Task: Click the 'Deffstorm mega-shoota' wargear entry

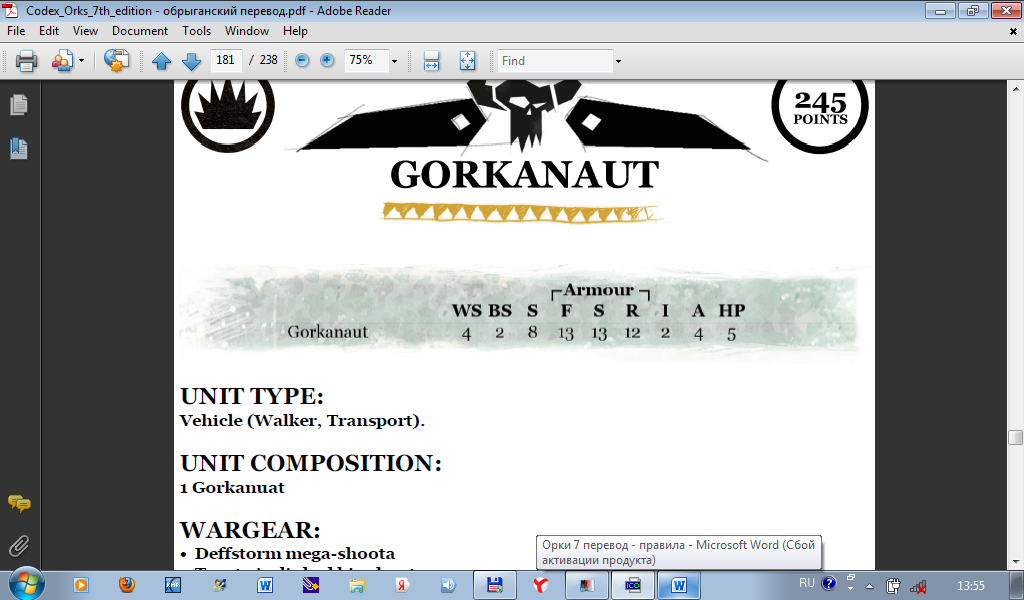Action: pos(295,554)
